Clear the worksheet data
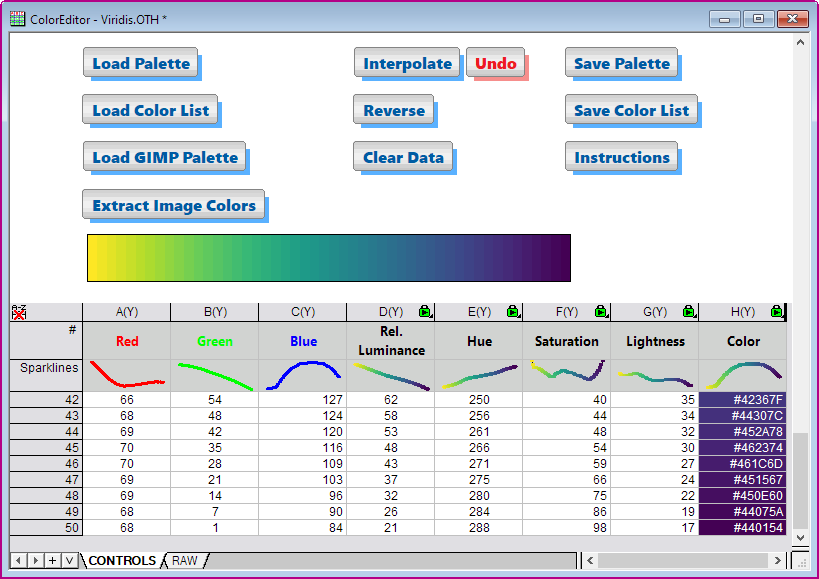819x579 pixels. 404,157
